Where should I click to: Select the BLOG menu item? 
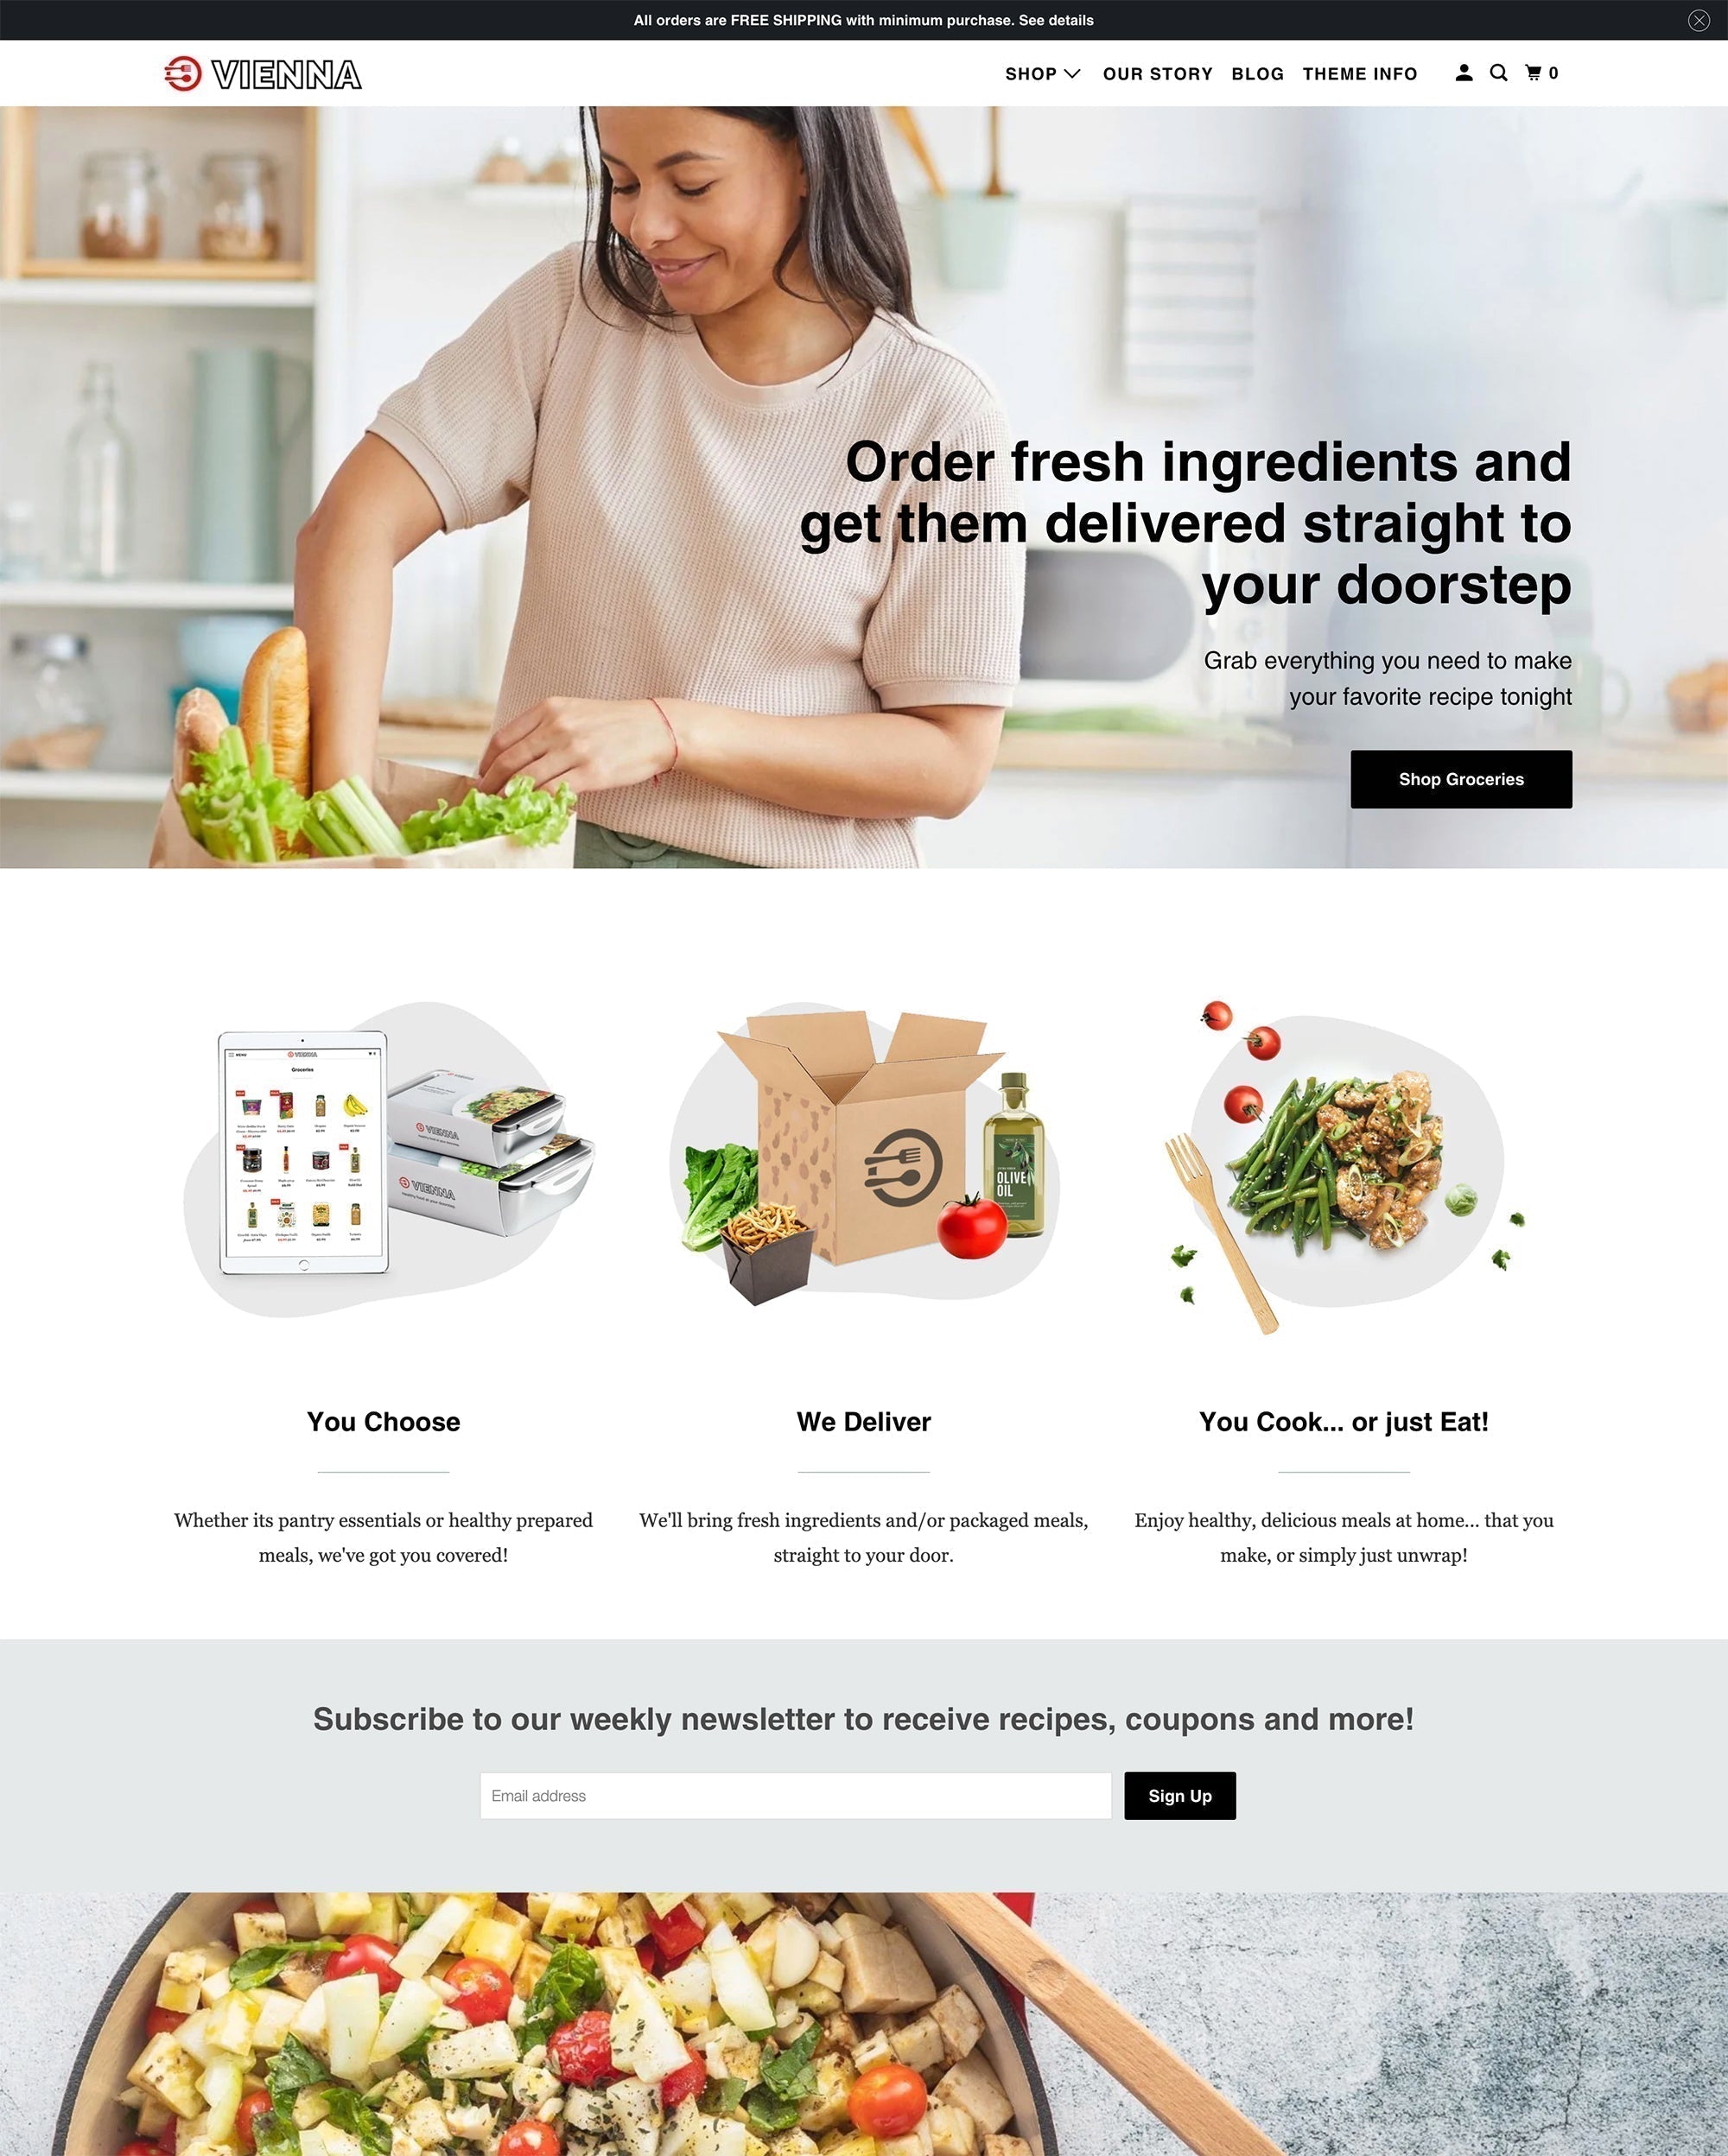click(x=1257, y=73)
